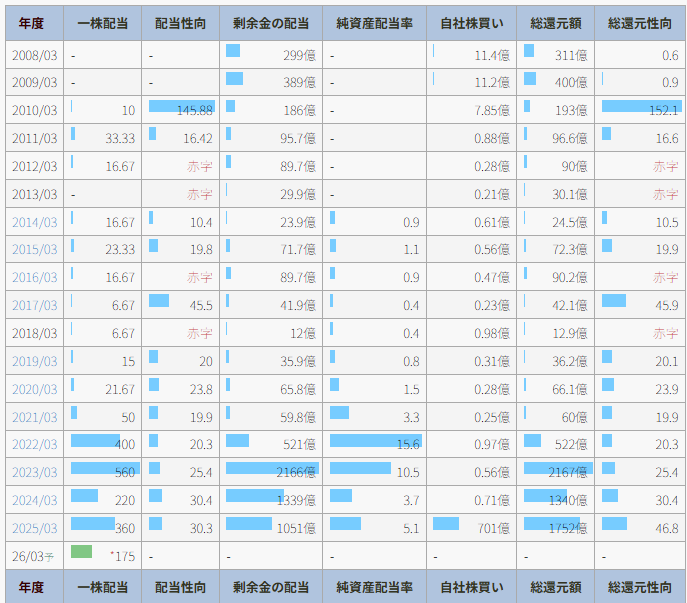Click the 一株配当 header in top row
Viewport: 687px width, 603px height.
102,23
